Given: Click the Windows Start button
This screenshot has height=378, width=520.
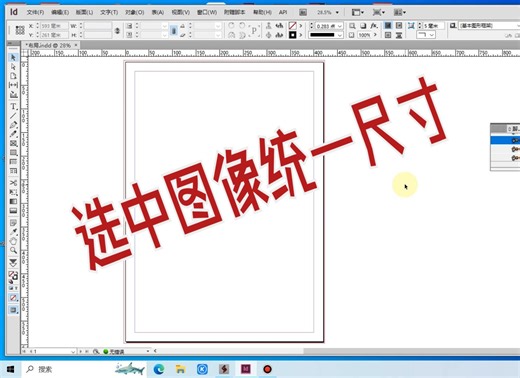Looking at the screenshot, I should pyautogui.click(x=10, y=369).
